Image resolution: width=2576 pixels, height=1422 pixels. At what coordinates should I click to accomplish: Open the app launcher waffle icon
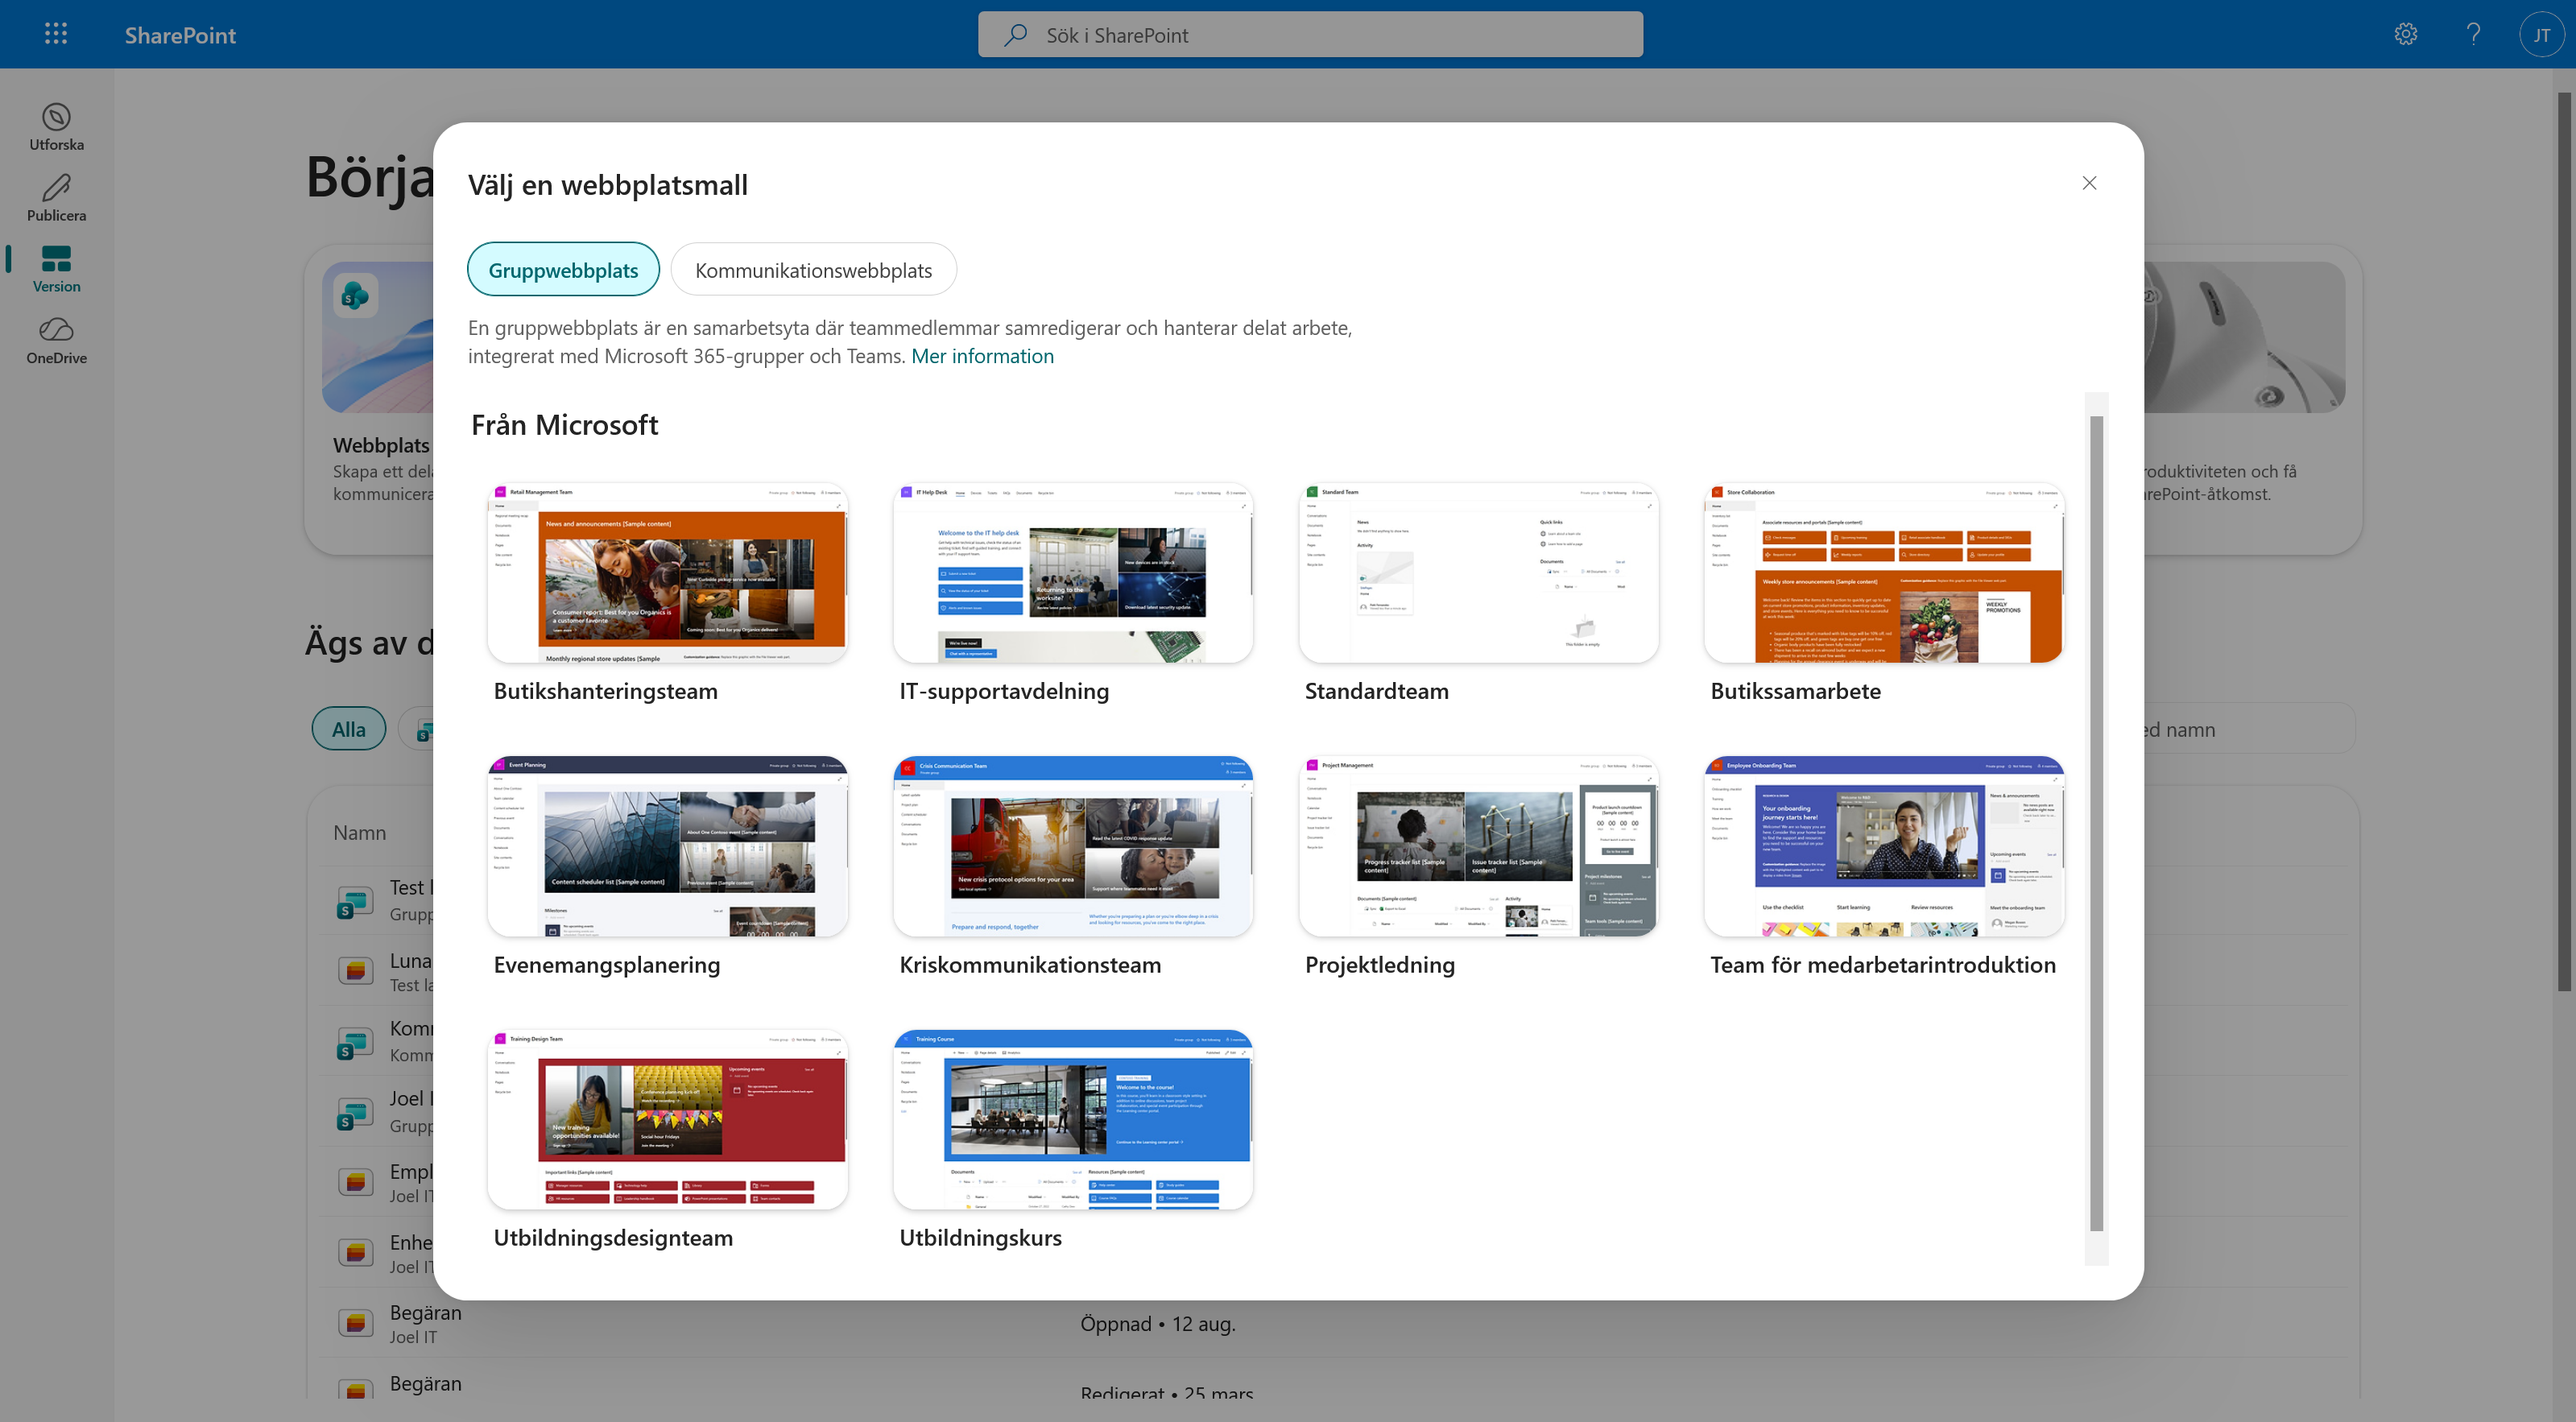[x=56, y=34]
